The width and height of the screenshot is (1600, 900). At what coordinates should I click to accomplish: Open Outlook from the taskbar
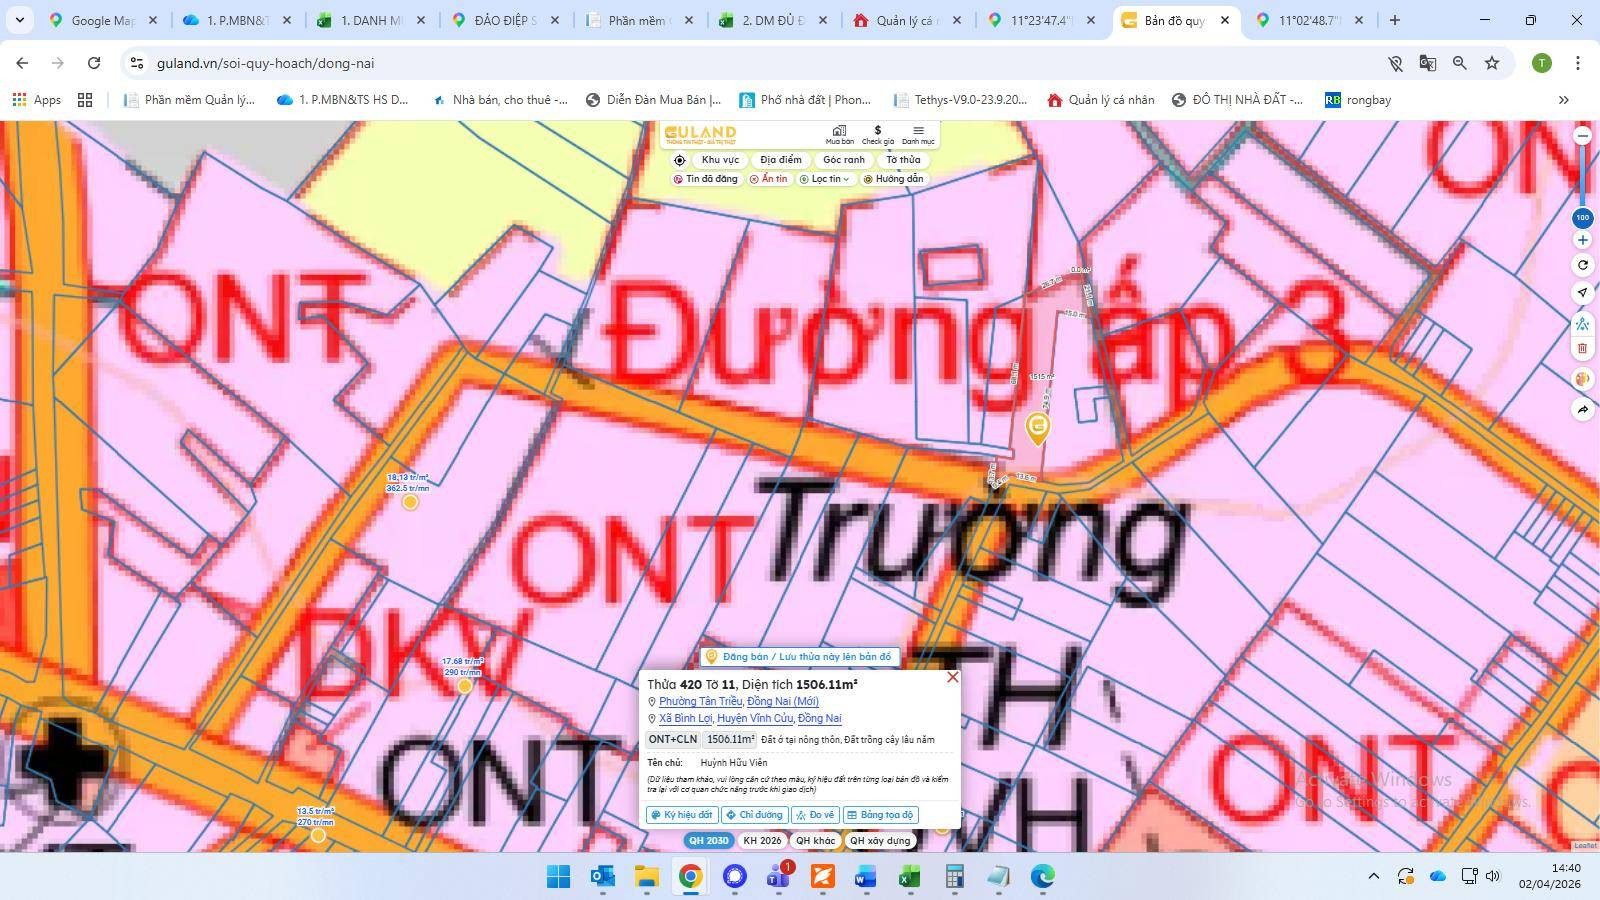pyautogui.click(x=602, y=877)
